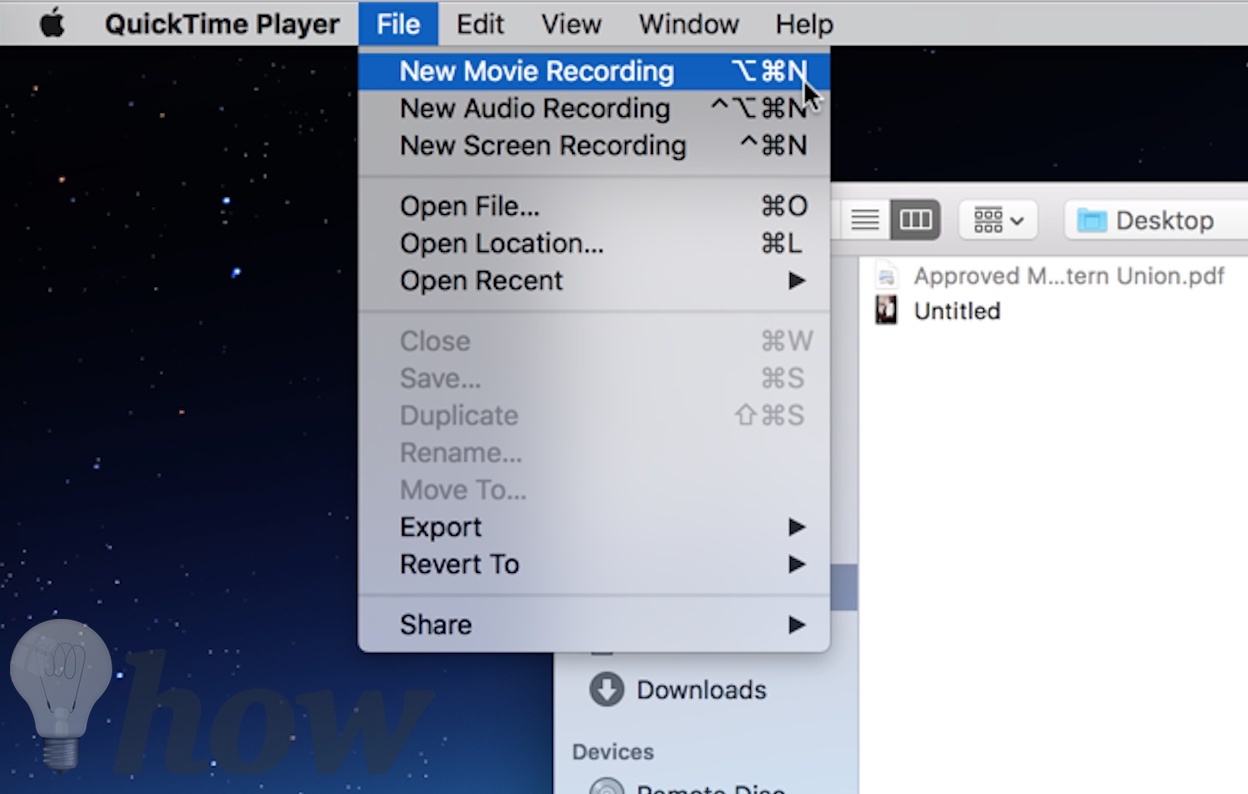This screenshot has width=1248, height=794.
Task: Select Open File… menu item
Action: pos(594,206)
